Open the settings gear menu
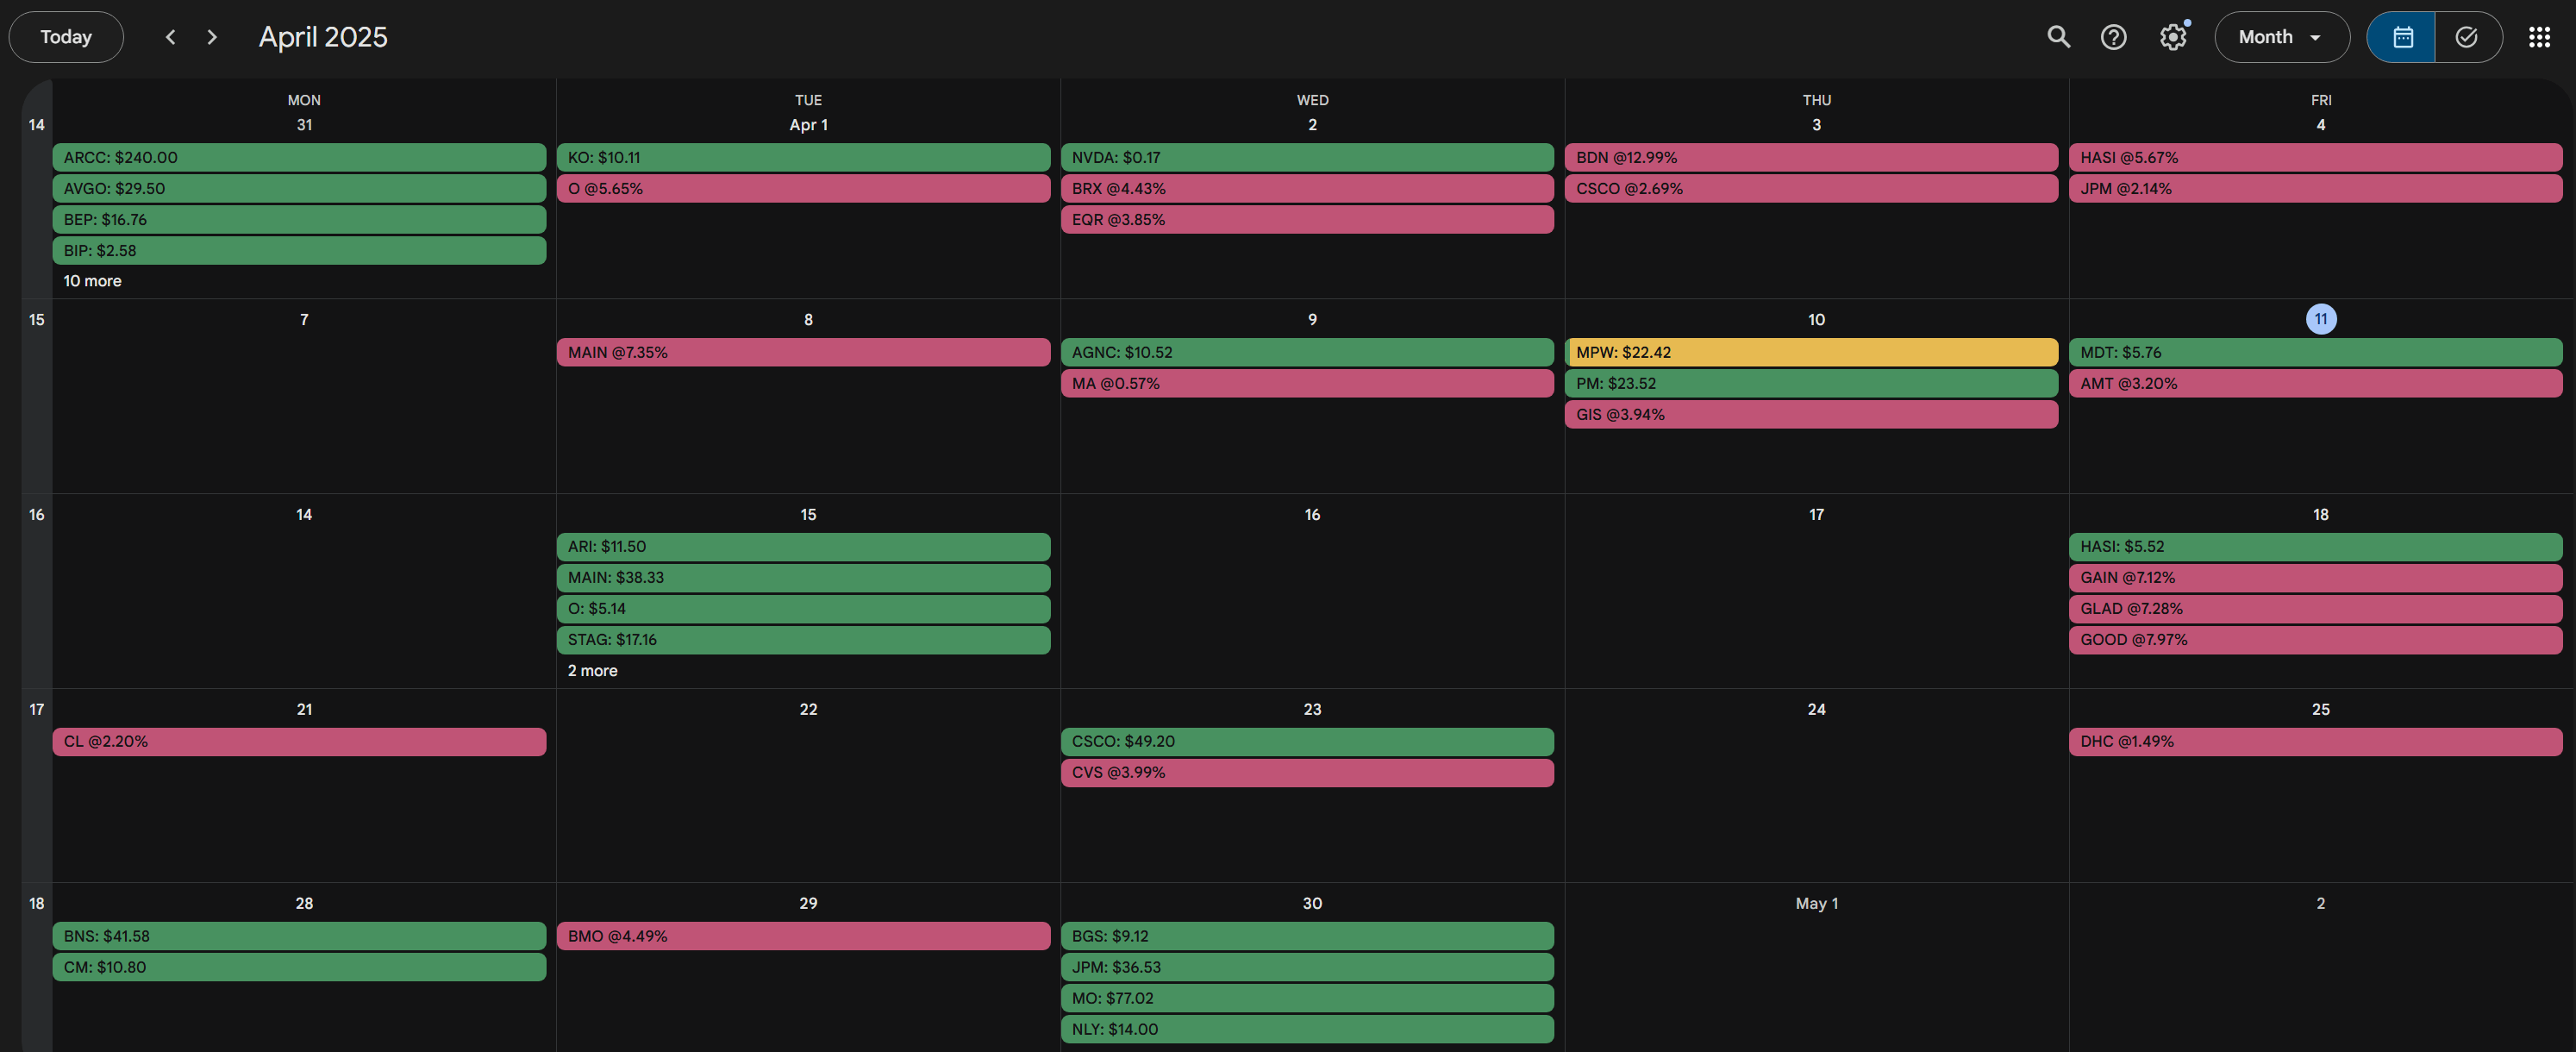This screenshot has width=2576, height=1052. 2172,37
